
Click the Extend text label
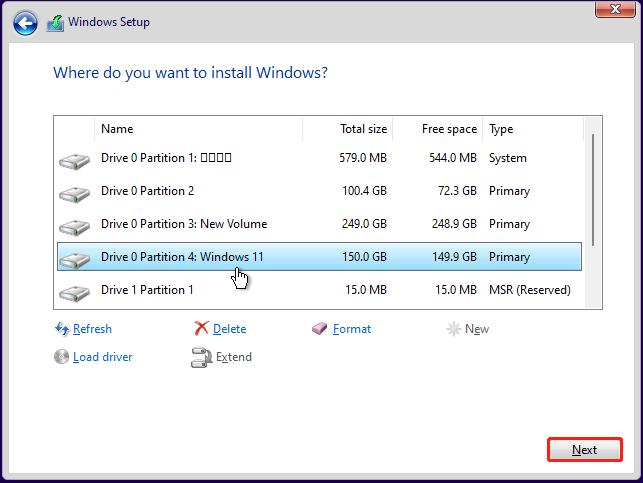(234, 357)
